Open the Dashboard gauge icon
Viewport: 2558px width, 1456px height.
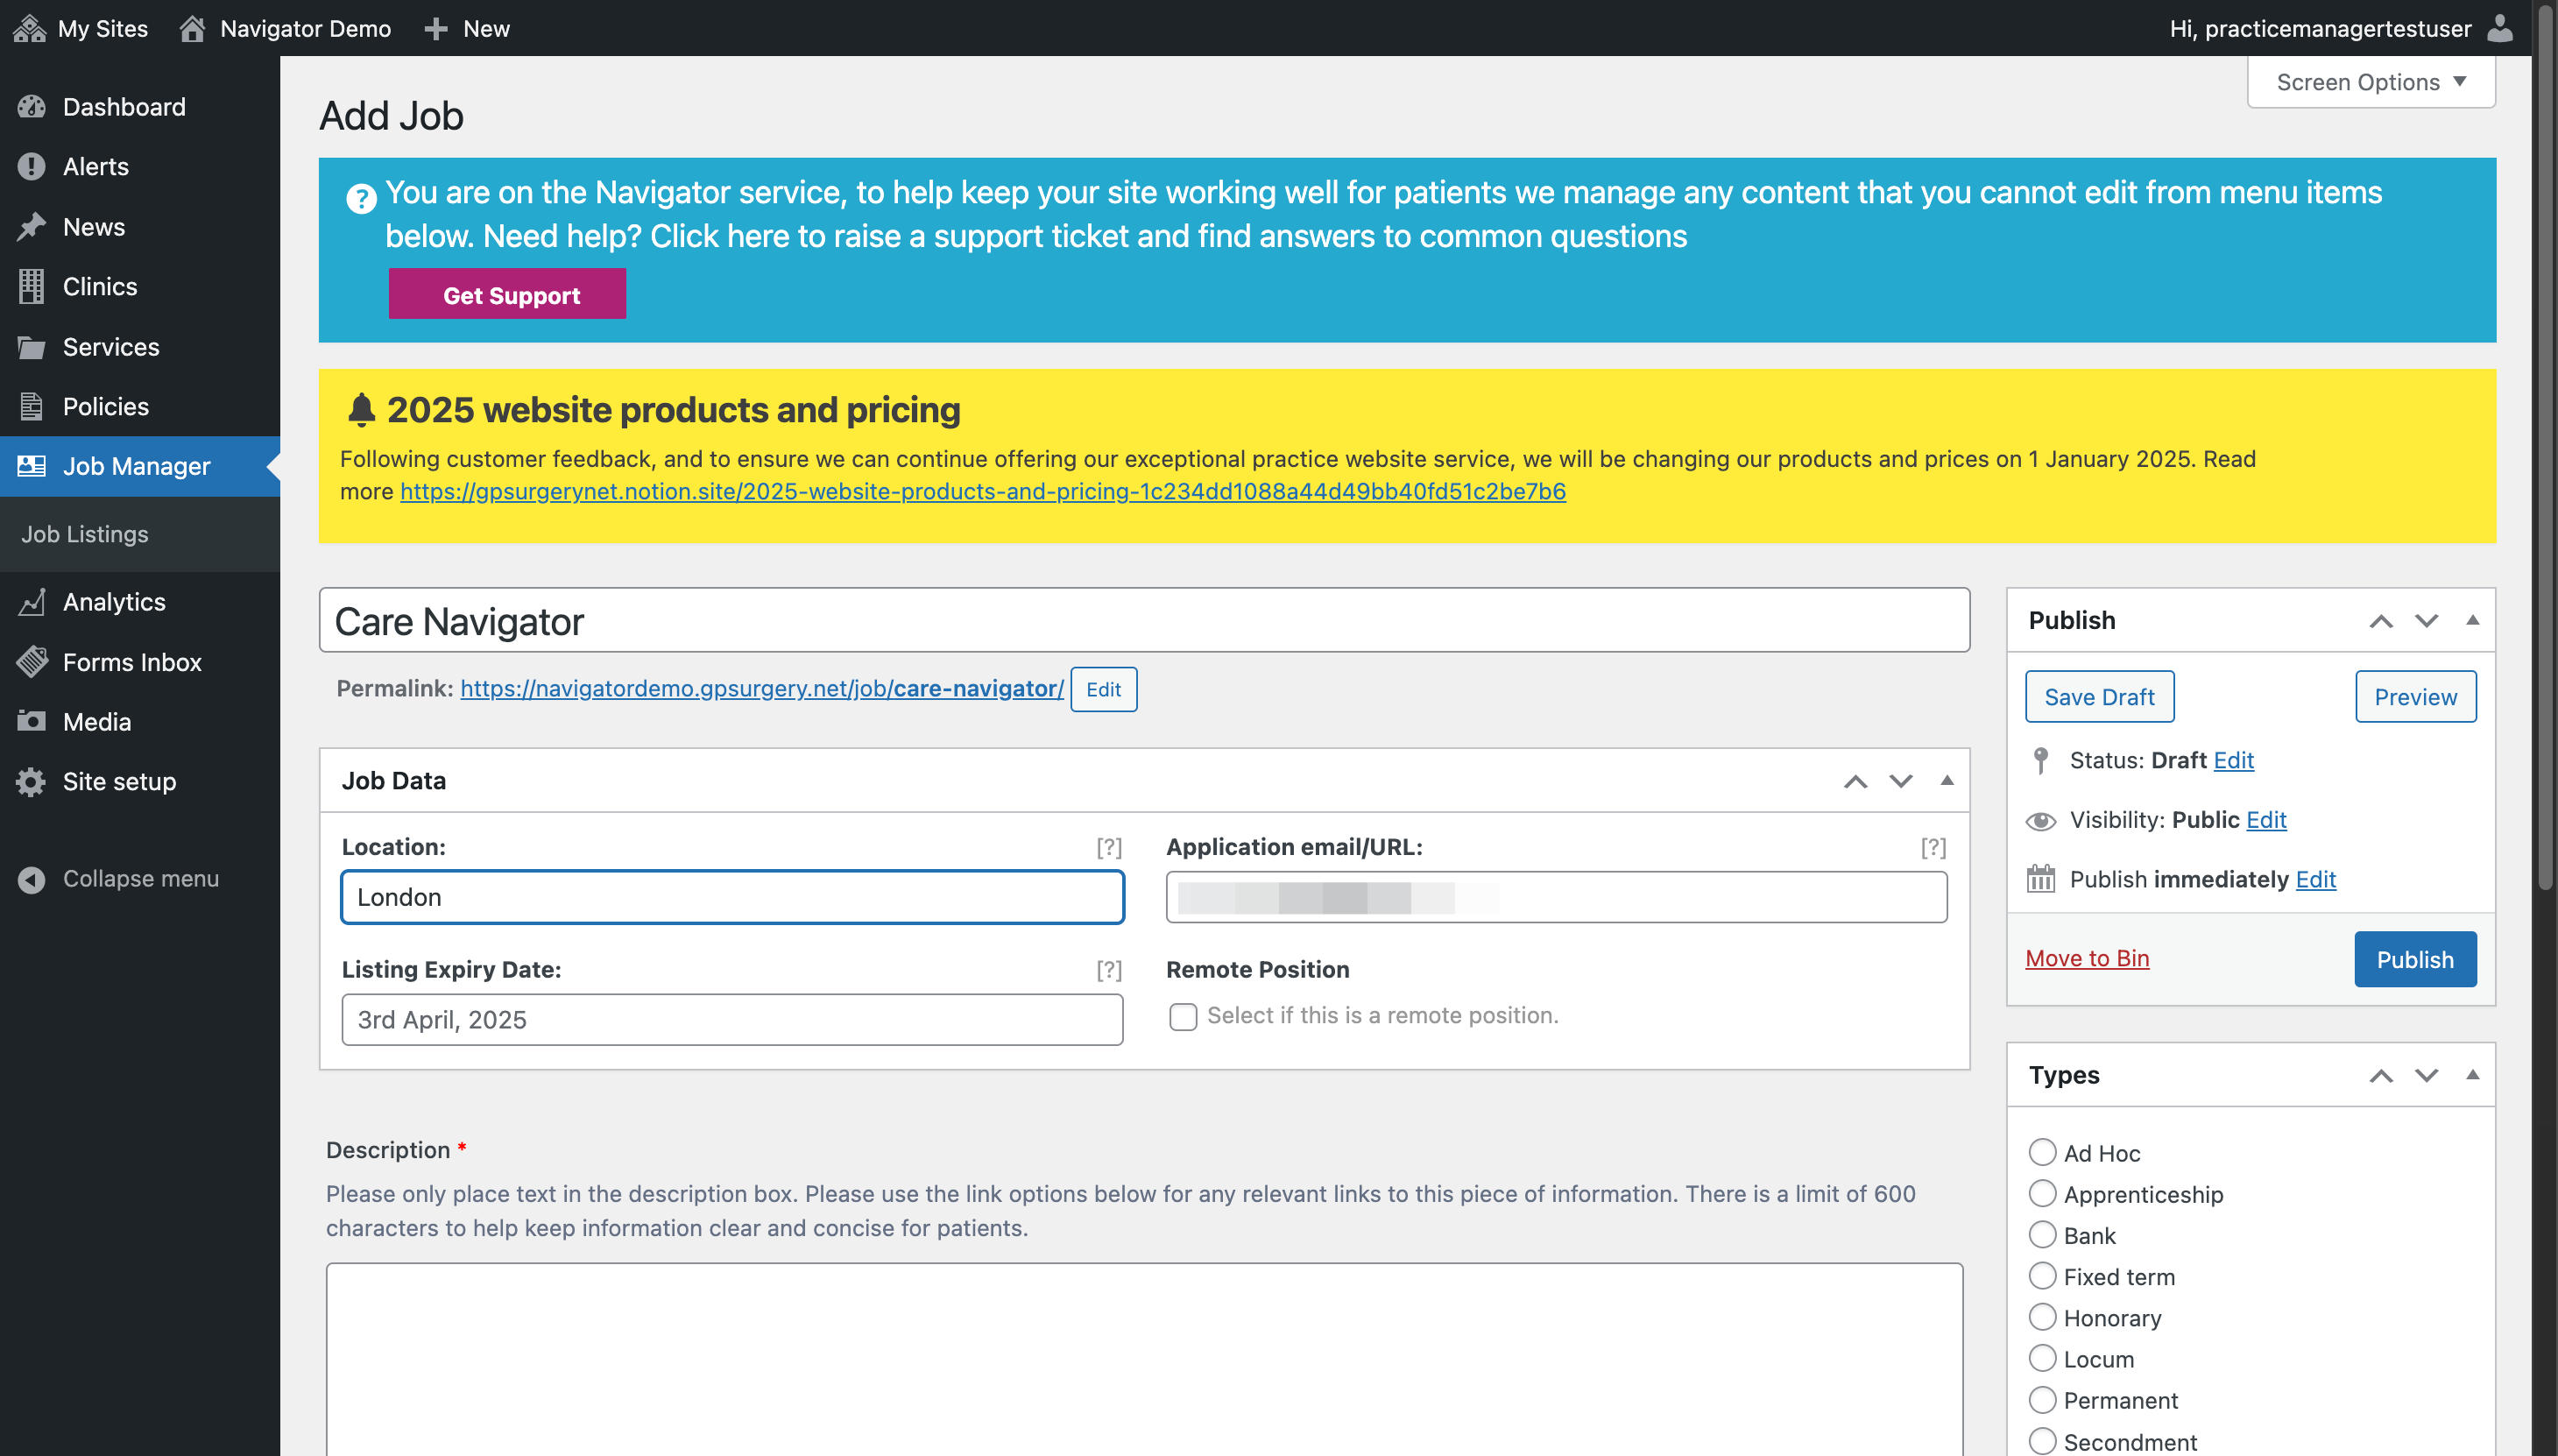point(31,107)
